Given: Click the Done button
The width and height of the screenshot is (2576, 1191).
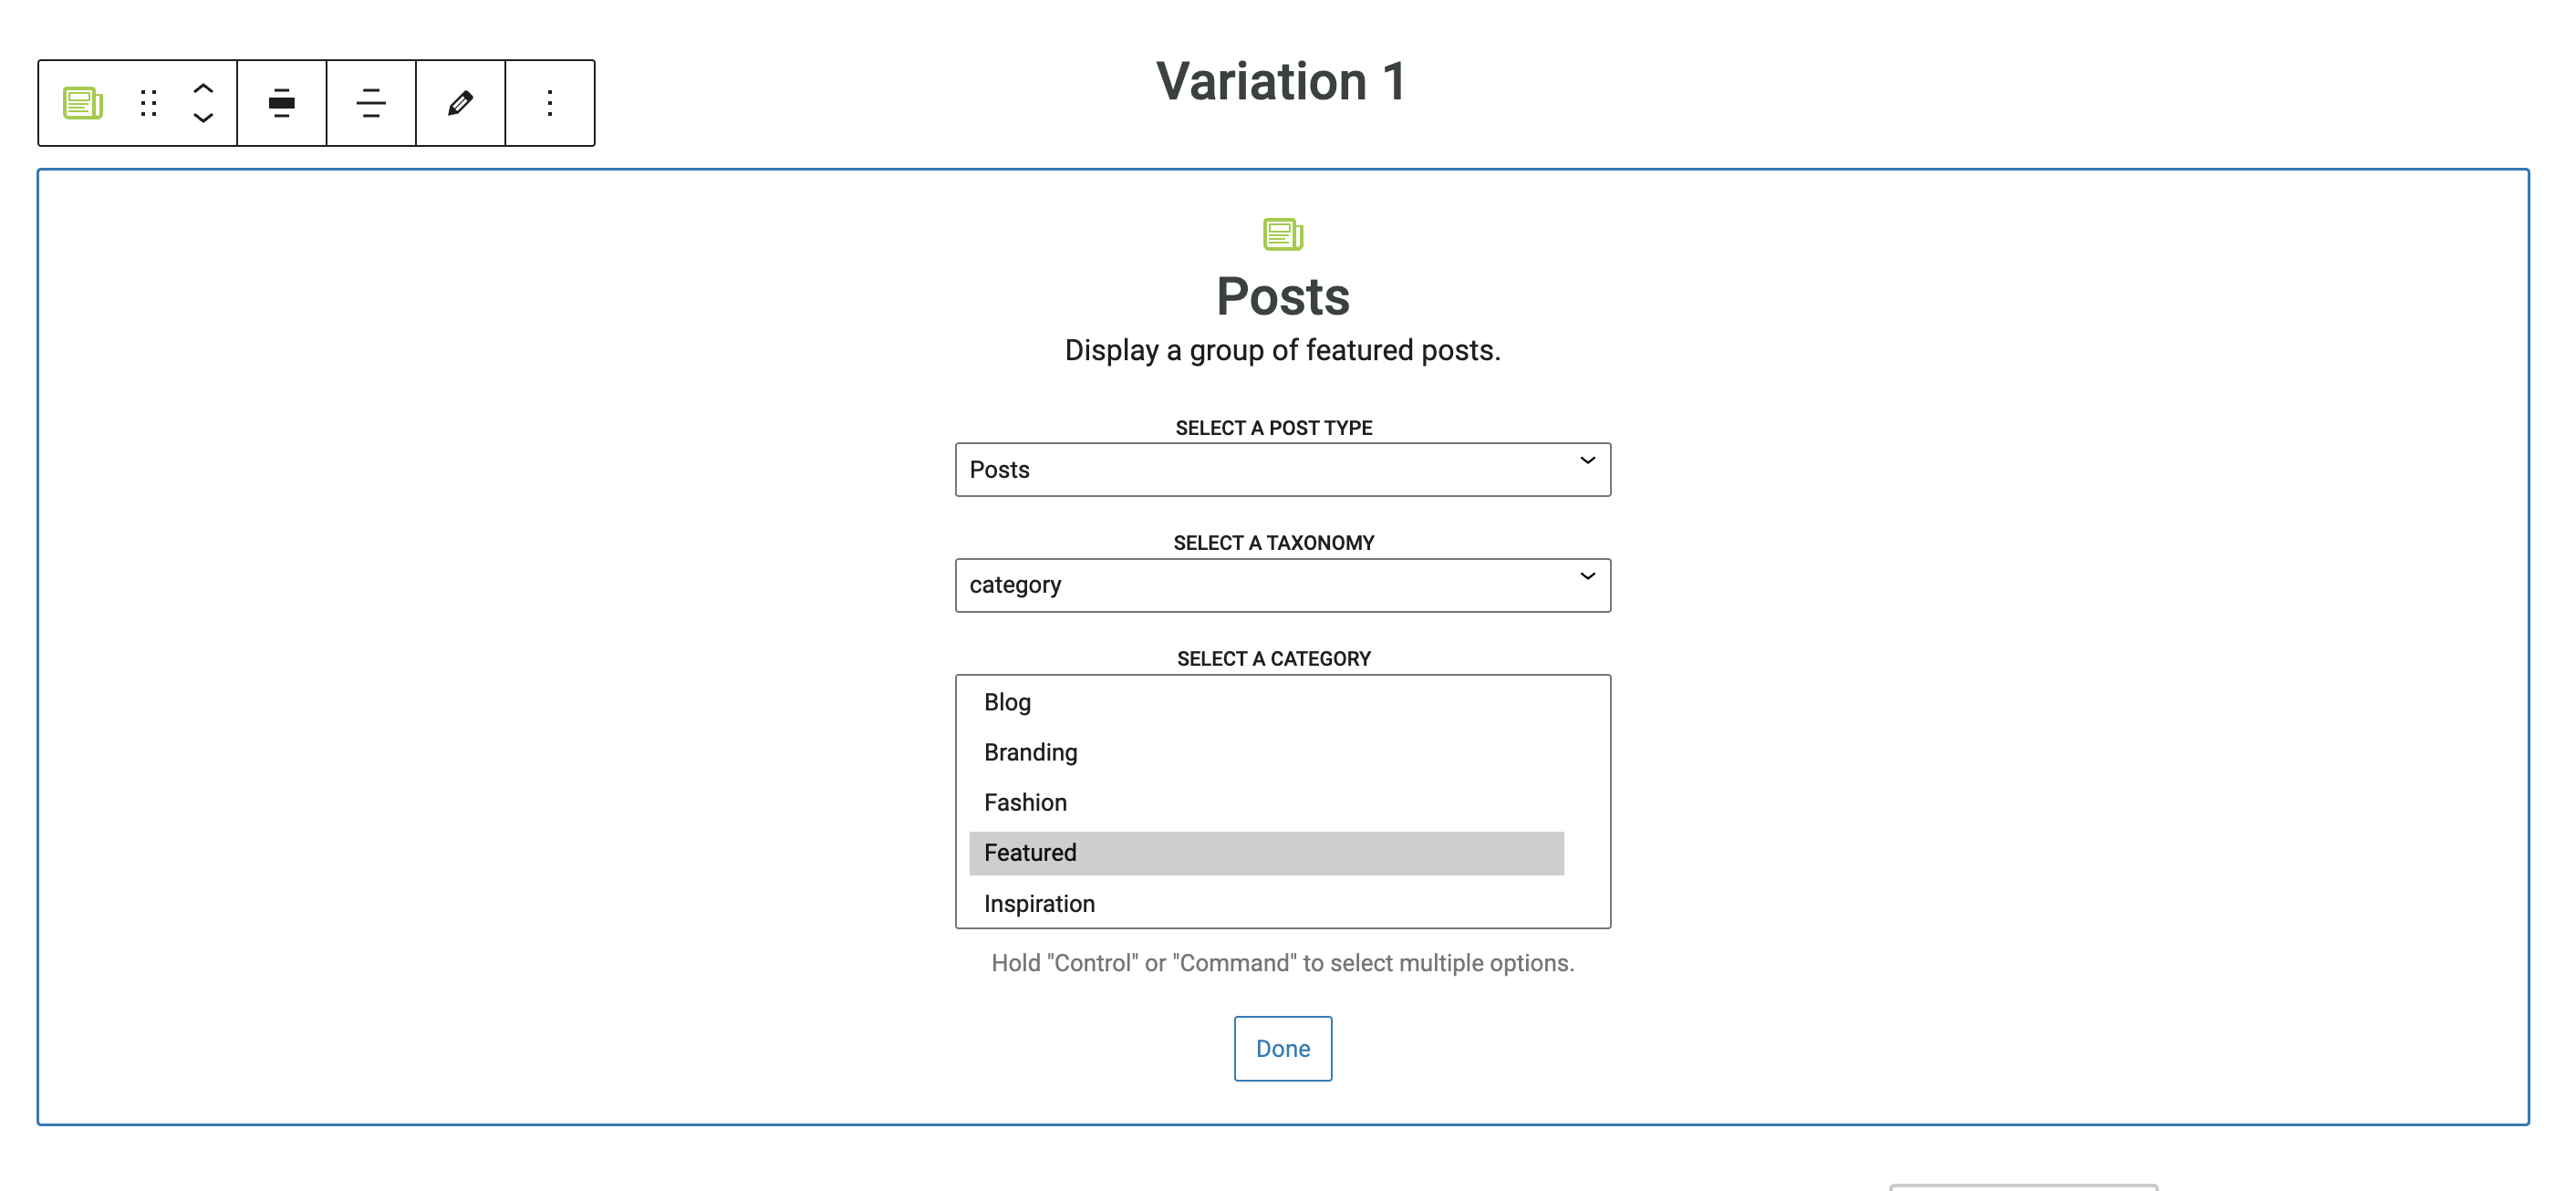Looking at the screenshot, I should tap(1283, 1049).
